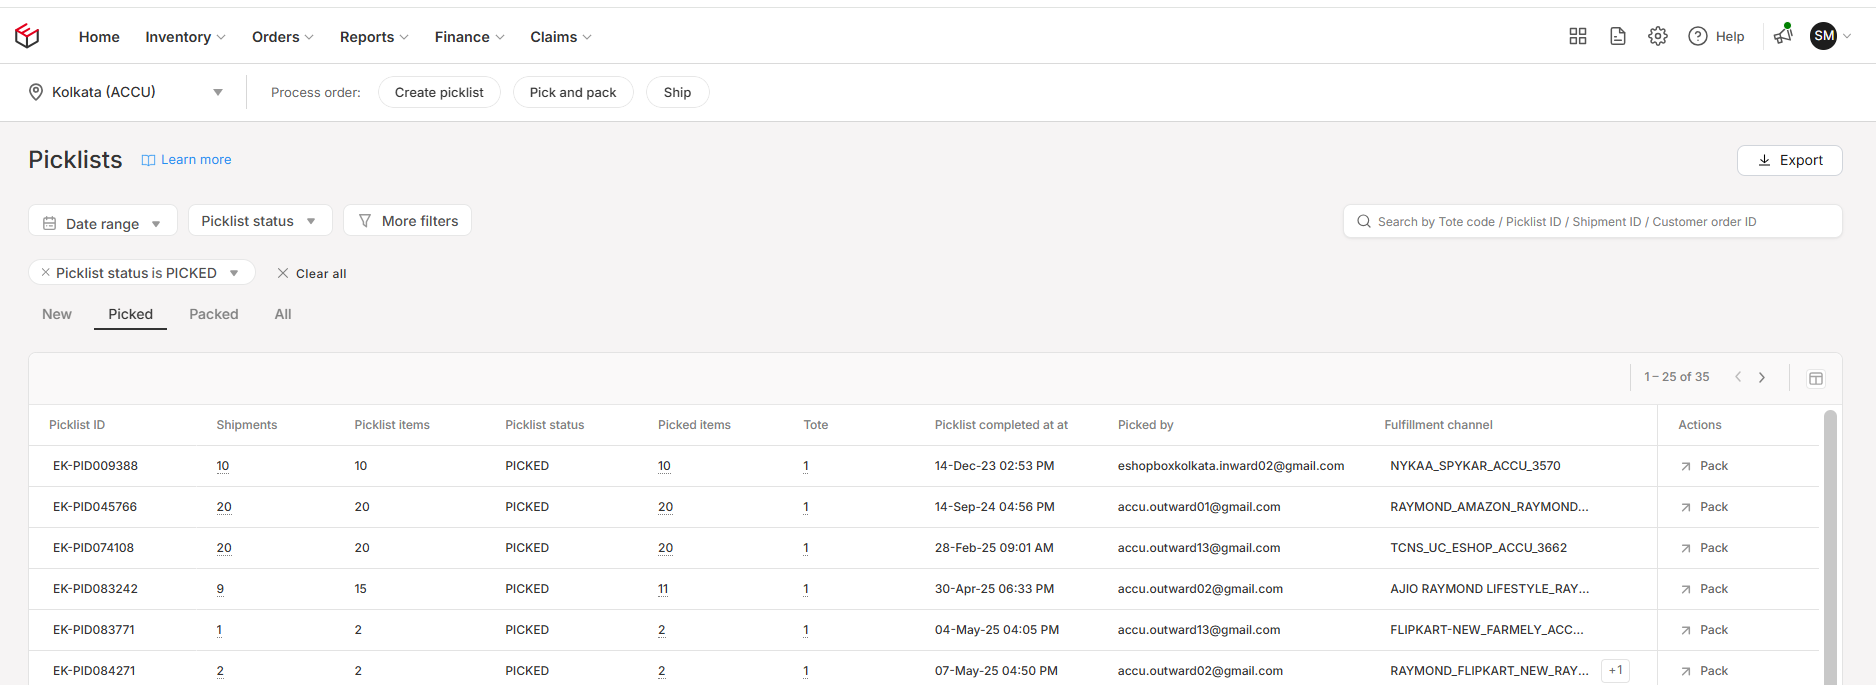The image size is (1876, 685).
Task: Click the Export button
Action: tap(1789, 160)
